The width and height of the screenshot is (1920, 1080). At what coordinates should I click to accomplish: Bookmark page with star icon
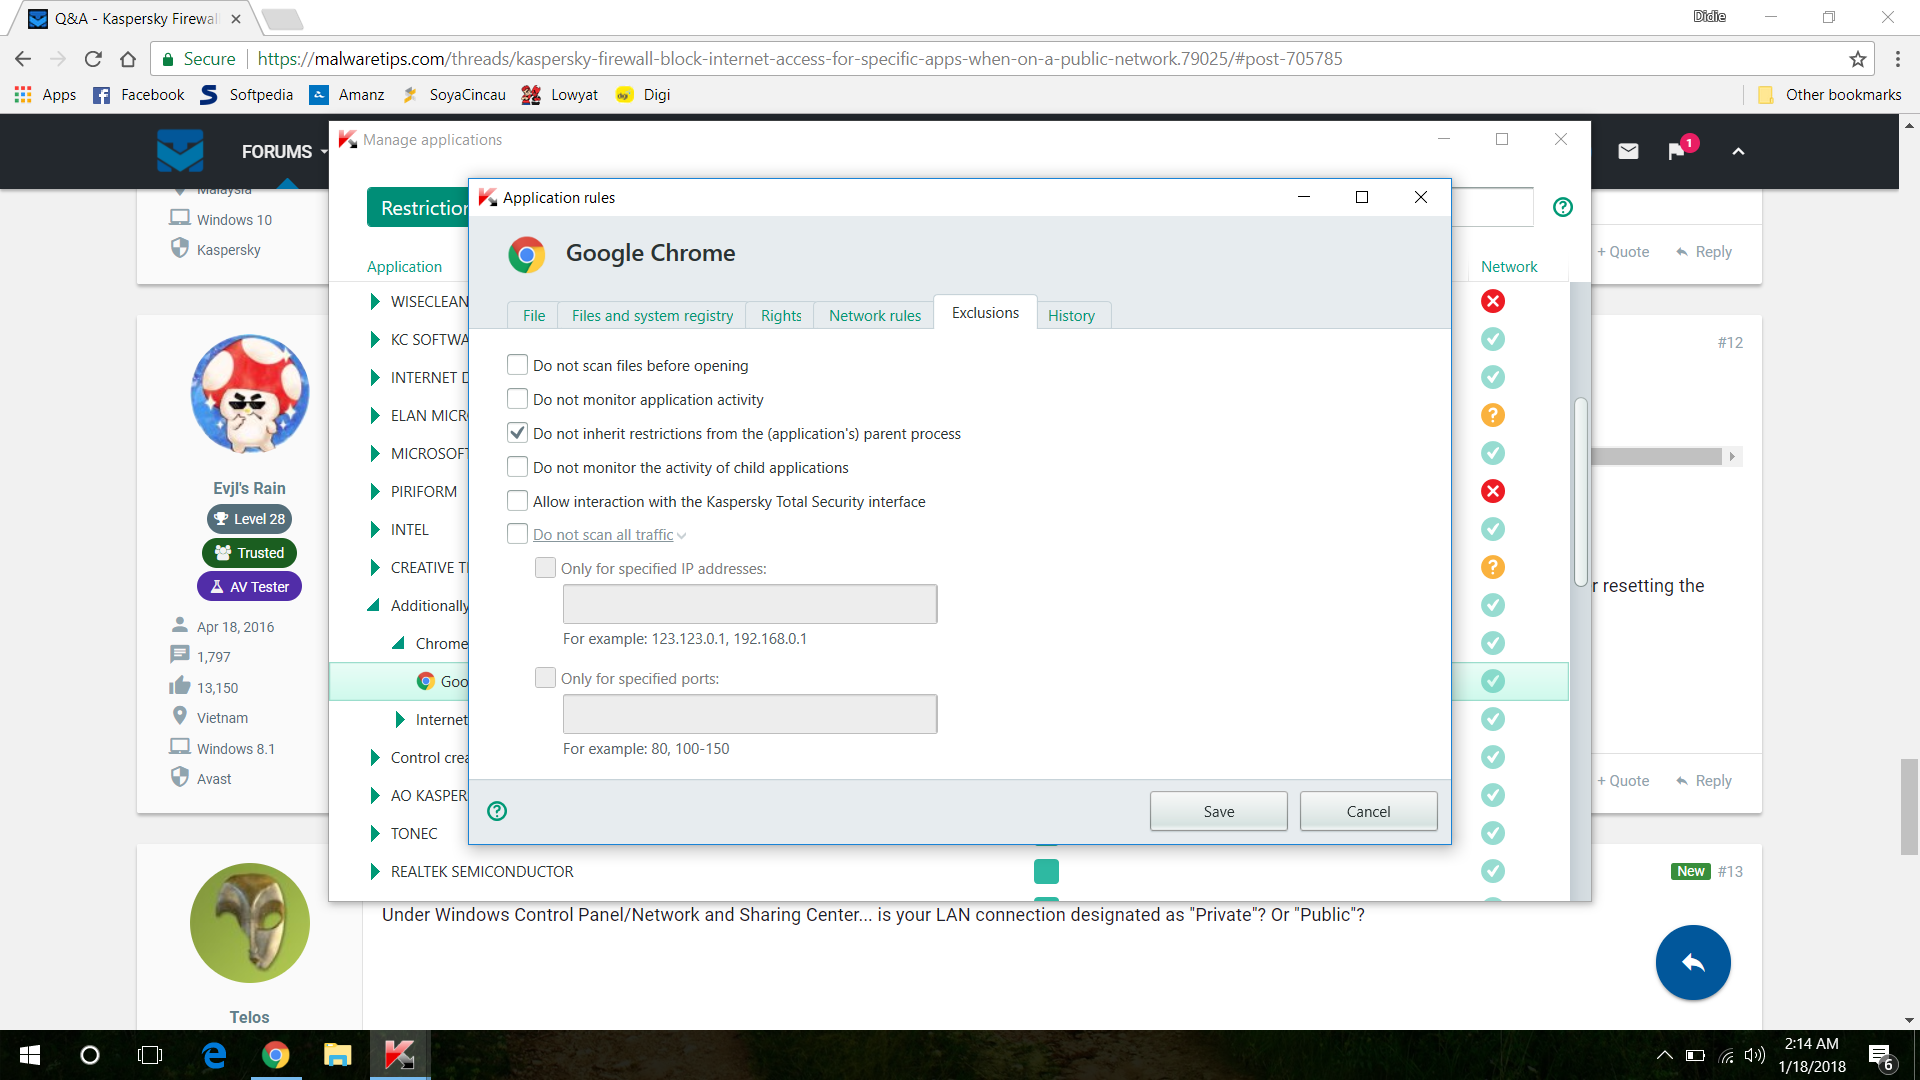pyautogui.click(x=1857, y=59)
